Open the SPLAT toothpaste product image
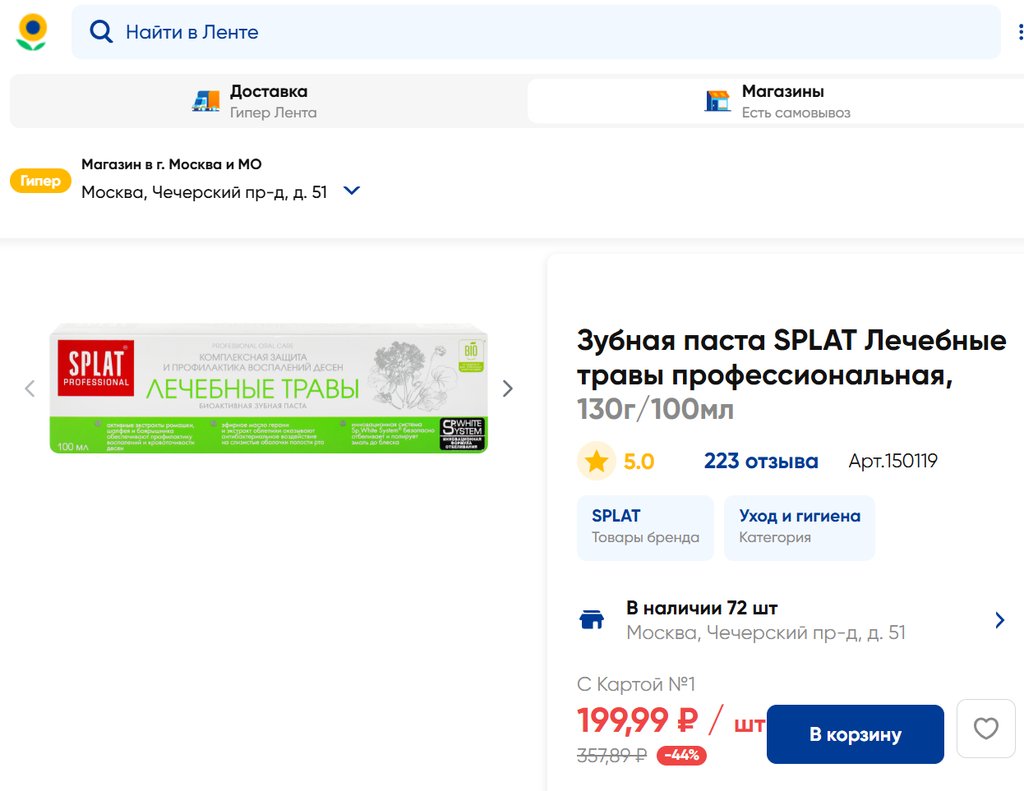 [x=268, y=388]
